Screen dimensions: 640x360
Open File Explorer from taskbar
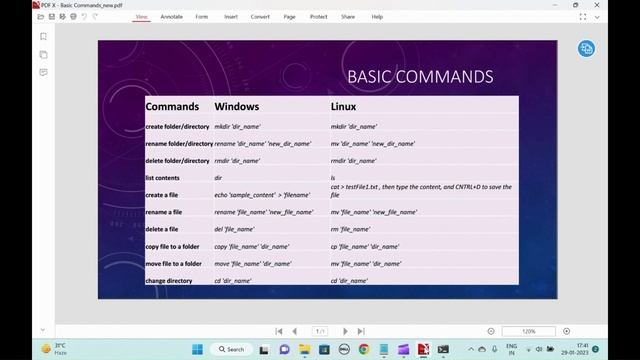point(304,349)
